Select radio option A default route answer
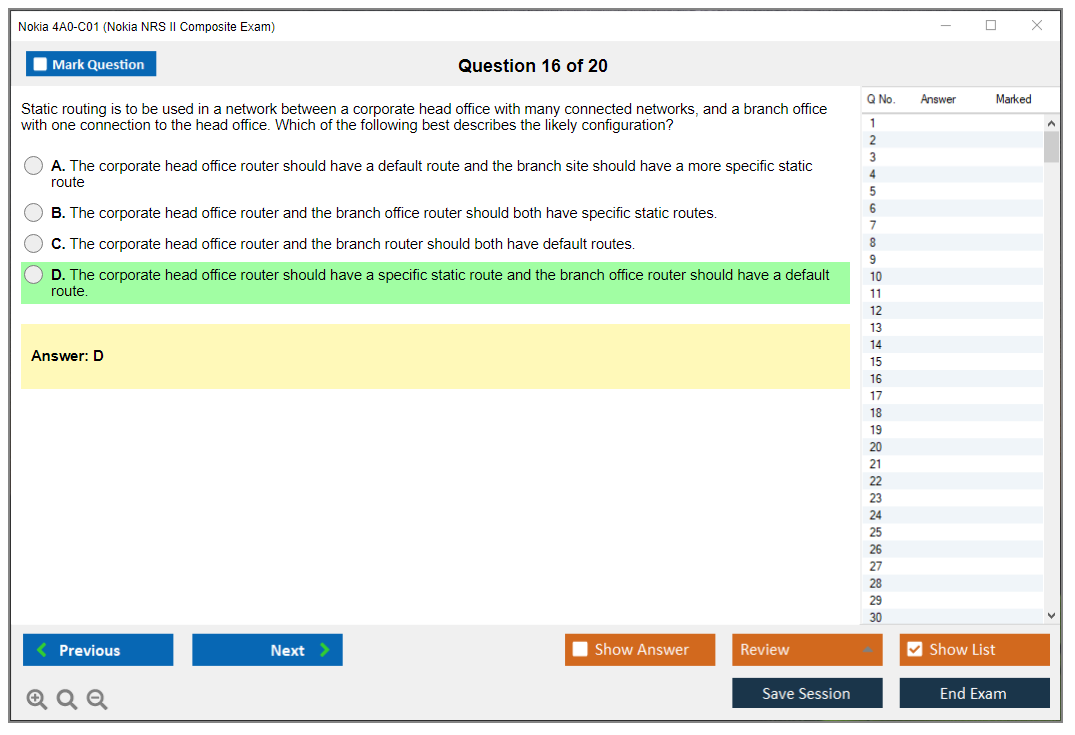Viewport: 1075px width, 735px height. (34, 166)
